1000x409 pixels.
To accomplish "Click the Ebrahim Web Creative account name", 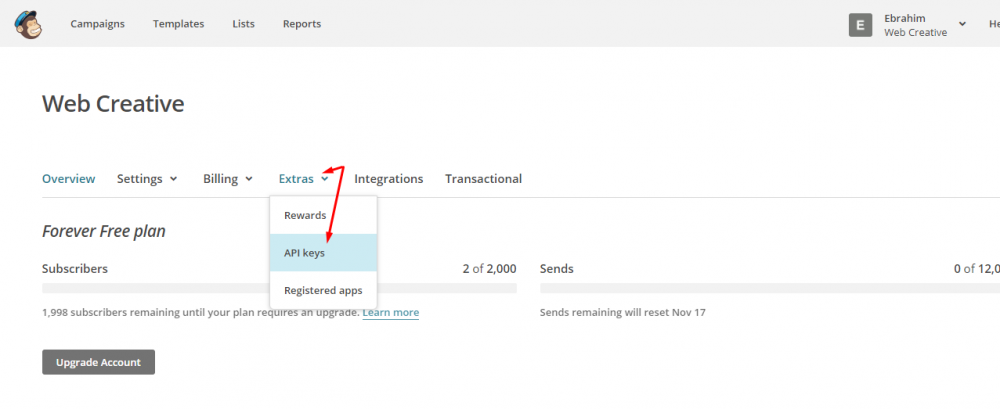I will pyautogui.click(x=915, y=25).
